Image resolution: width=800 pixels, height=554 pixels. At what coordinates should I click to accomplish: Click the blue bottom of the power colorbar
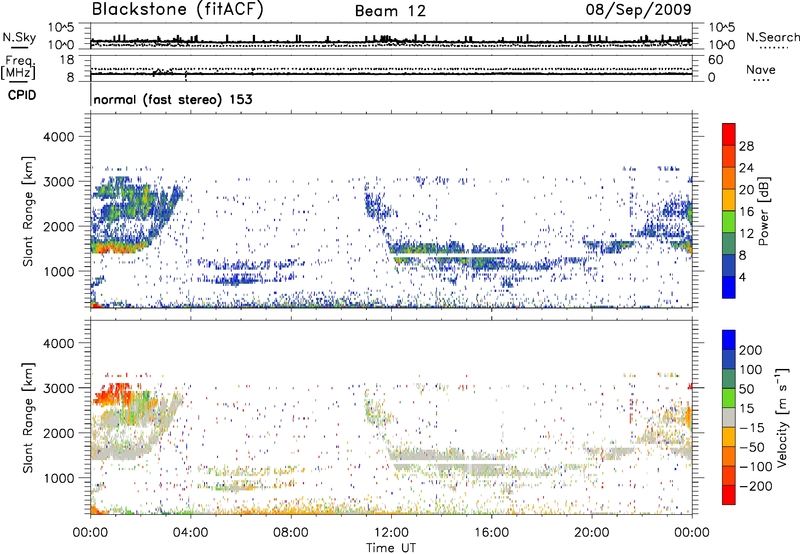point(729,287)
